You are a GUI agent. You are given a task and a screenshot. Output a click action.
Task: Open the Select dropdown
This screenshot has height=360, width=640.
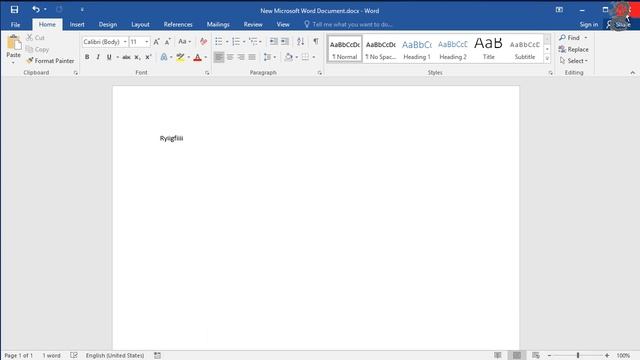pyautogui.click(x=573, y=61)
